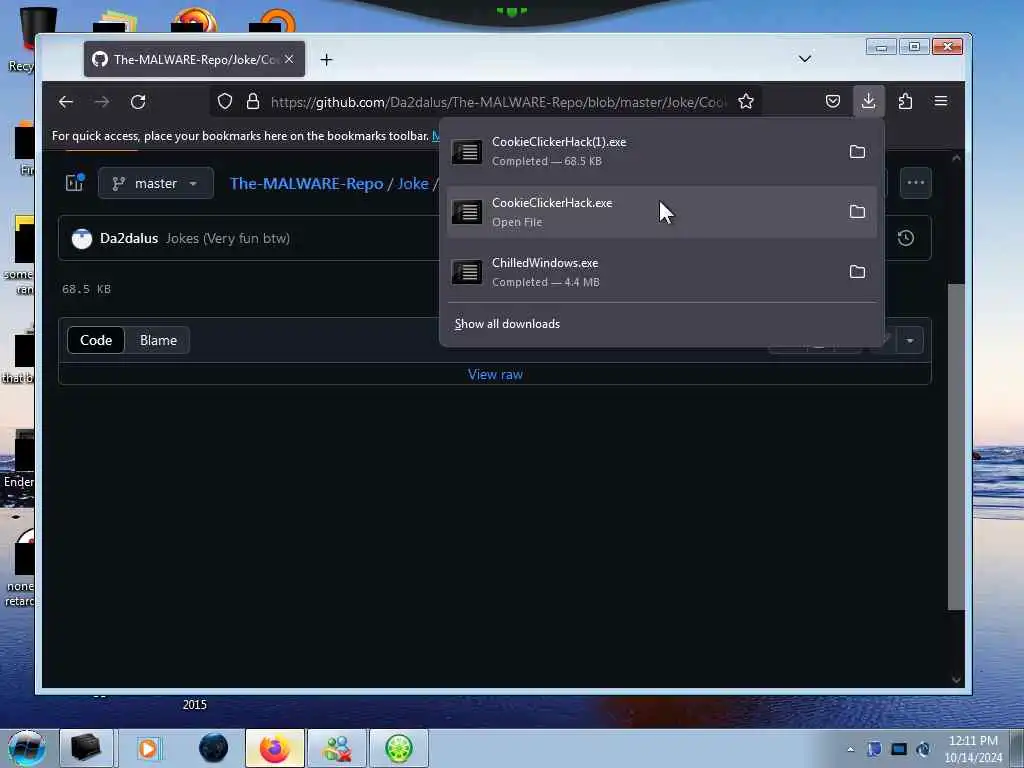Toggle the Downloads toolbar button
Image resolution: width=1024 pixels, height=768 pixels.
click(x=869, y=101)
